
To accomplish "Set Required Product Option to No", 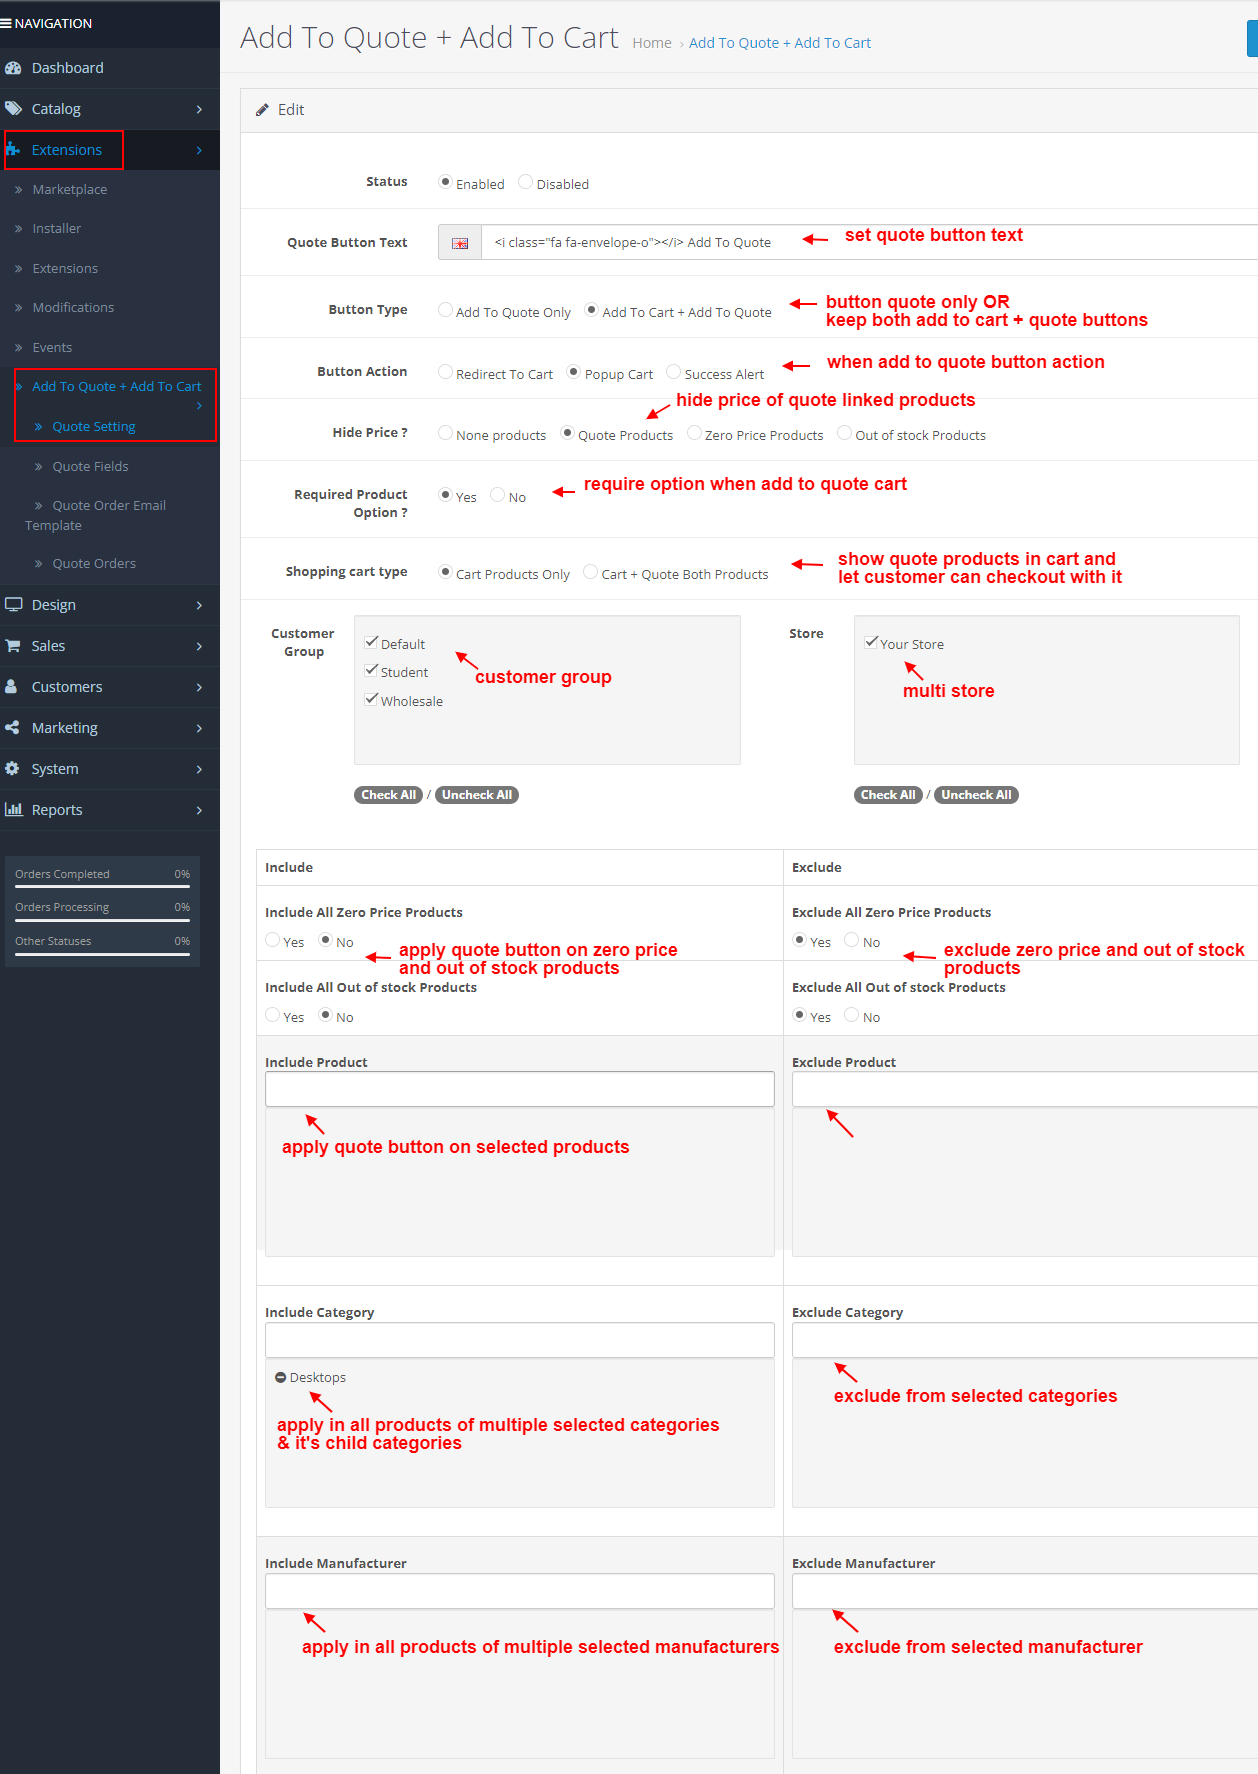I will pos(497,495).
